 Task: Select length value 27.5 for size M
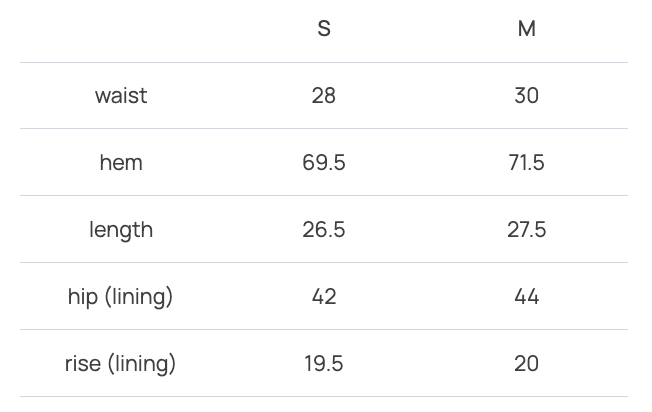[x=526, y=230]
